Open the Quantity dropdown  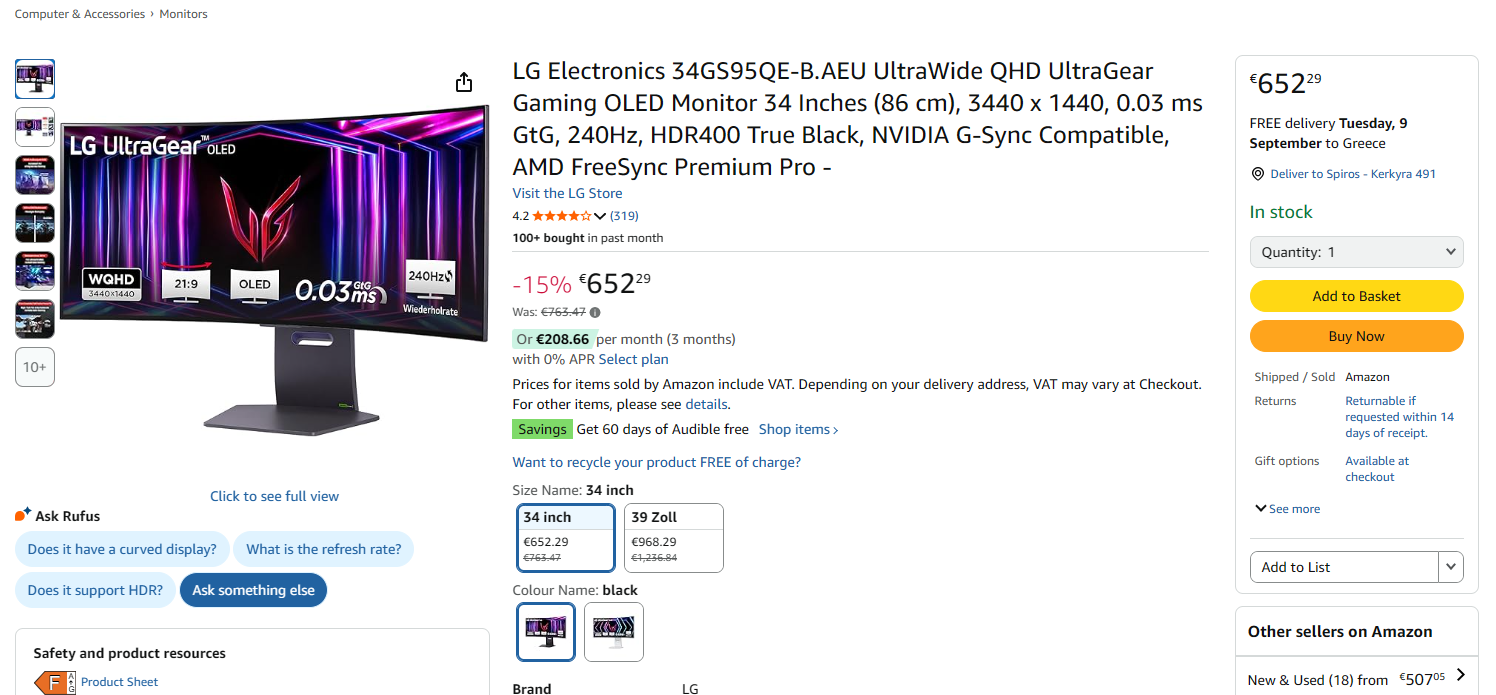[1356, 252]
